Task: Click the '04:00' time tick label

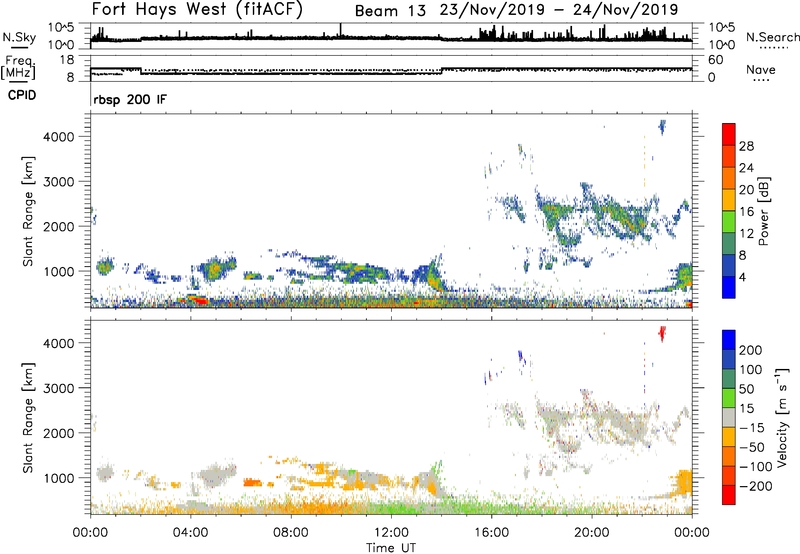Action: [x=190, y=532]
